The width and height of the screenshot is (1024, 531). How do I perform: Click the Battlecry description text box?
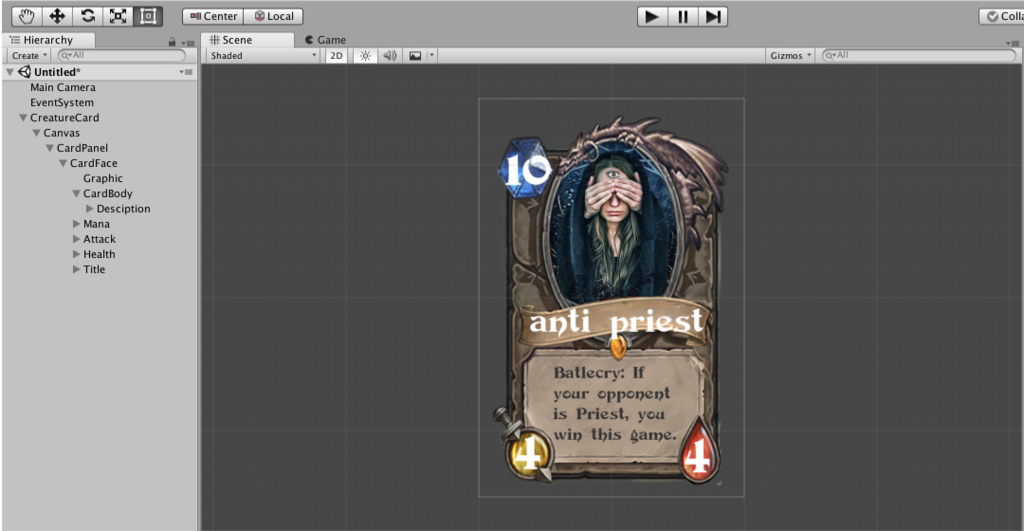pos(614,406)
